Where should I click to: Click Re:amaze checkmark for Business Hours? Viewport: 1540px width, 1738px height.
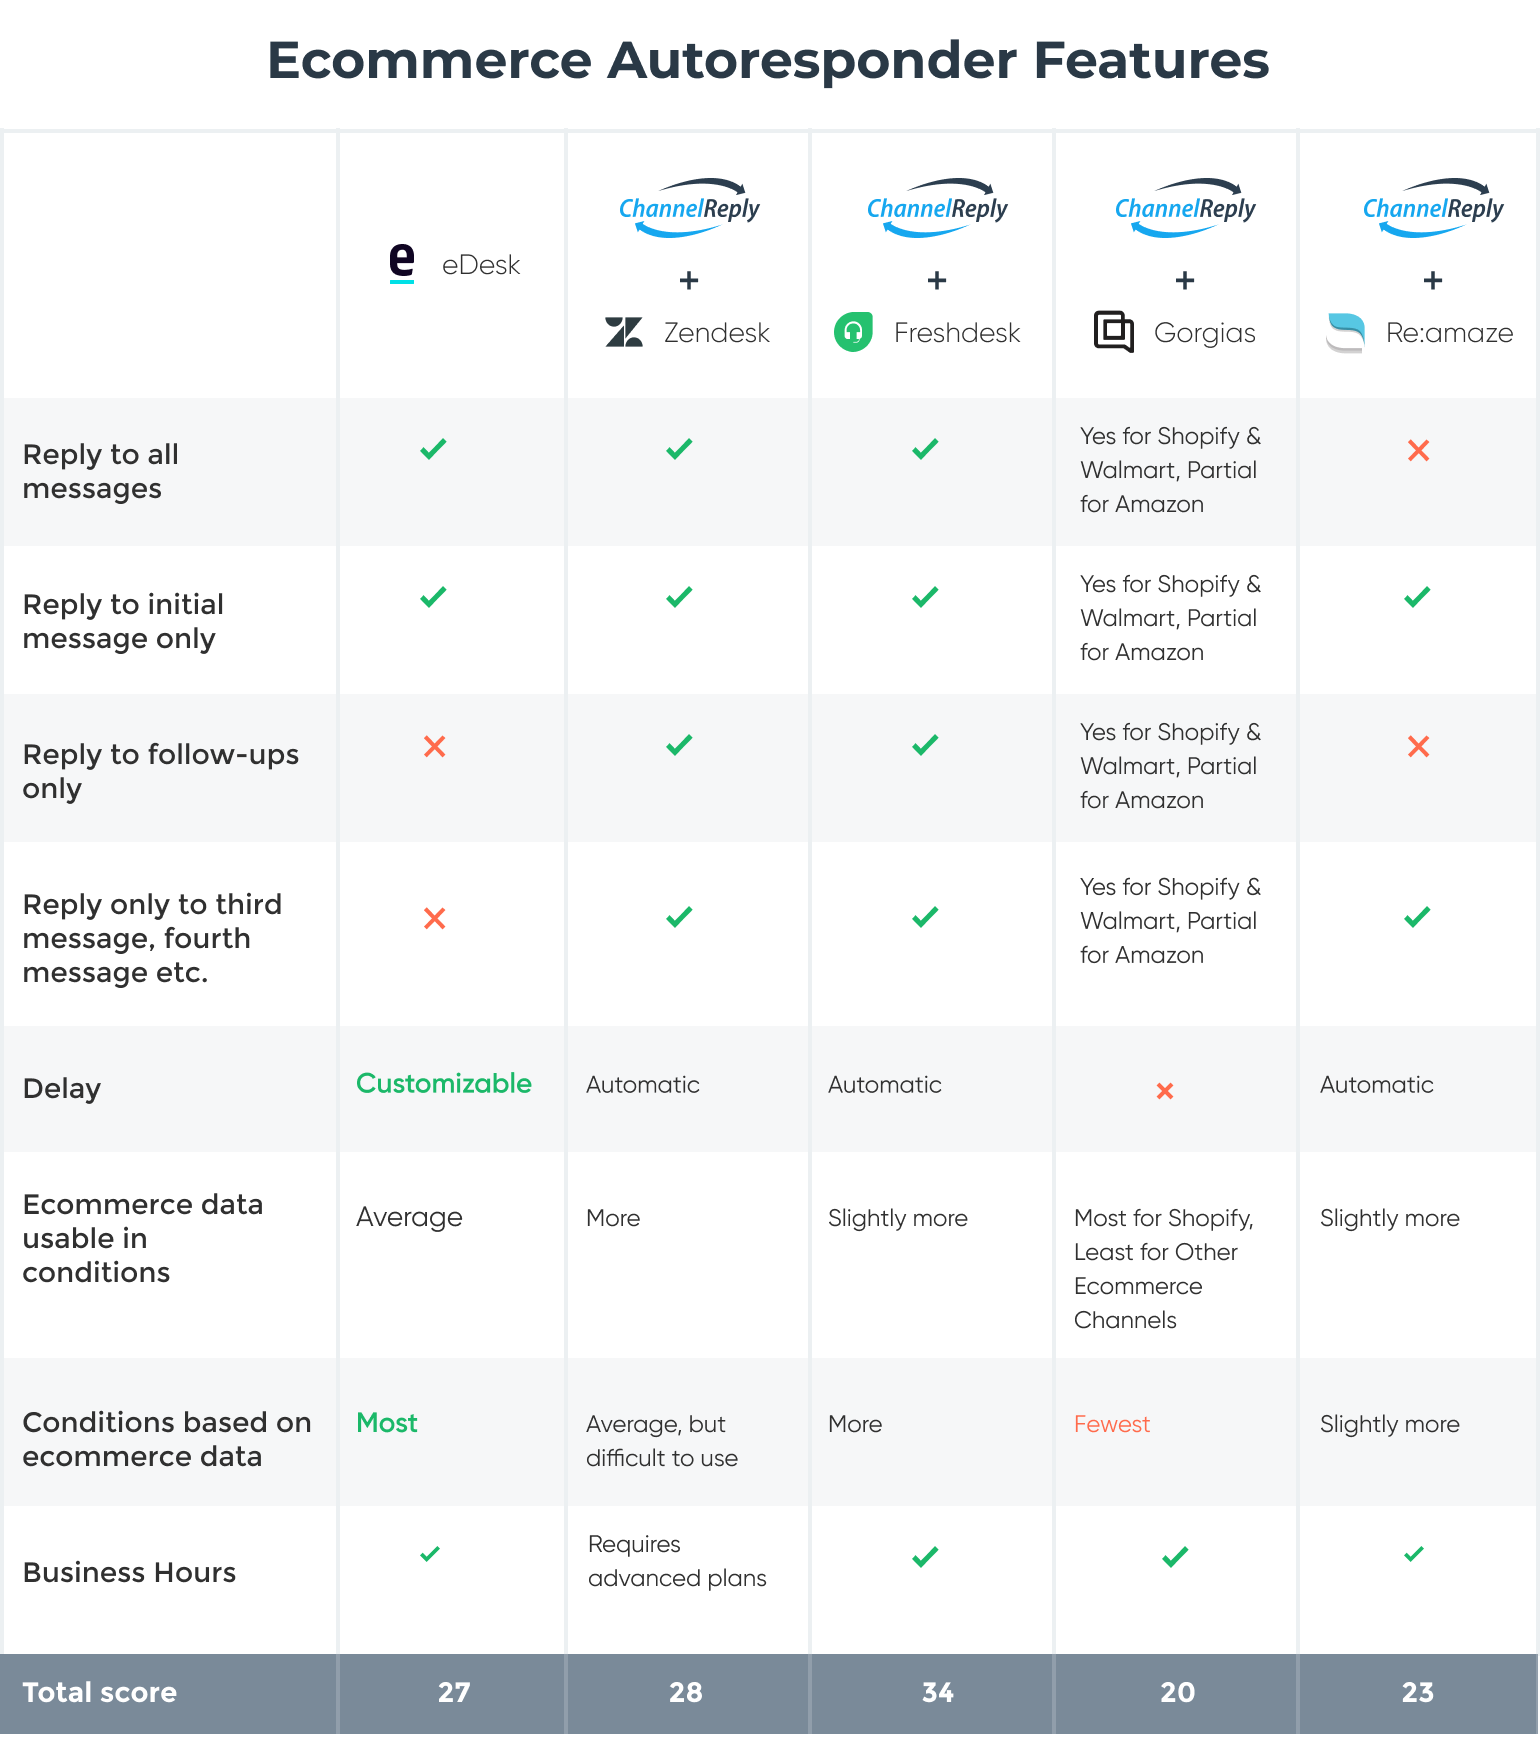click(x=1414, y=1554)
